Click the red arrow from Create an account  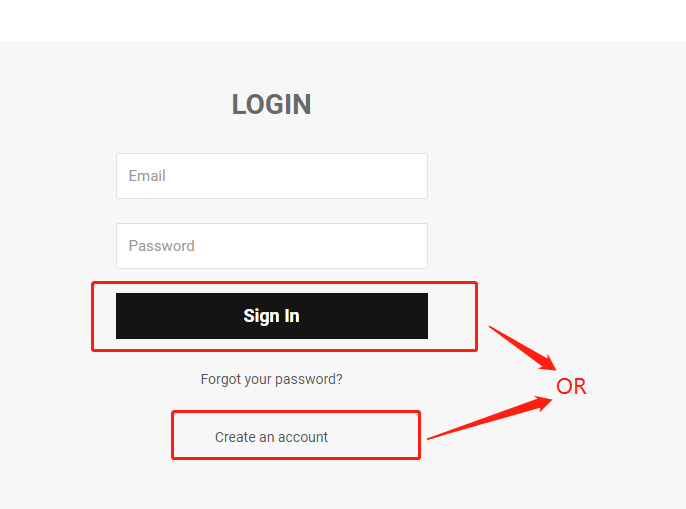click(490, 418)
